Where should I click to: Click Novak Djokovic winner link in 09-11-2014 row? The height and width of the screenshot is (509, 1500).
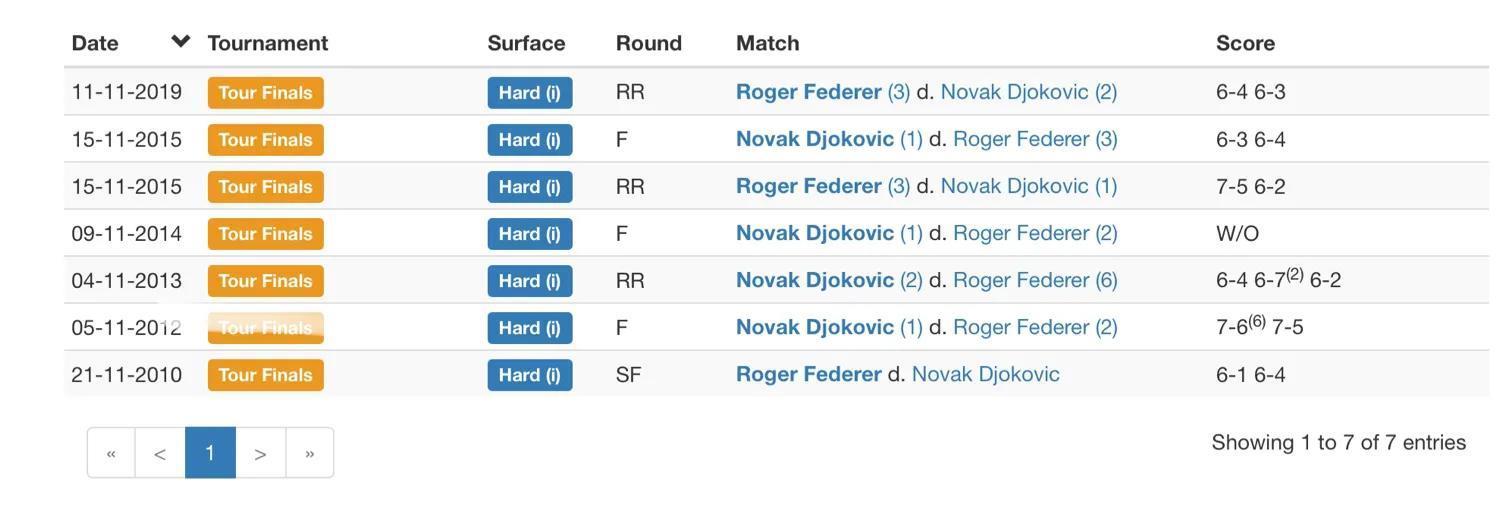(x=815, y=233)
